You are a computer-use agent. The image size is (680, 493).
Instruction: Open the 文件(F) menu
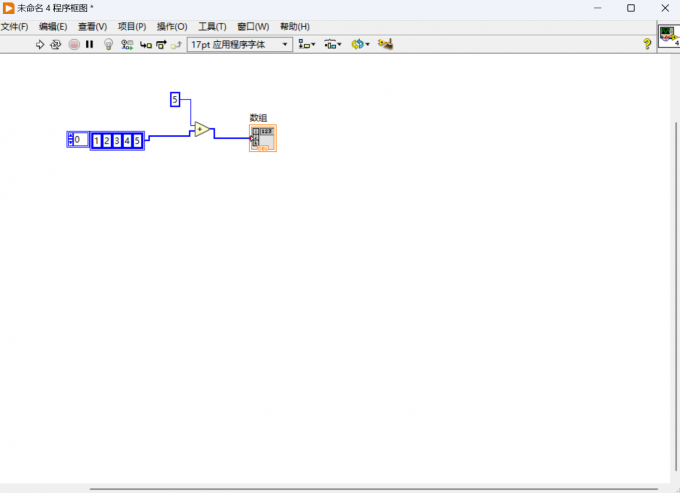coord(14,27)
